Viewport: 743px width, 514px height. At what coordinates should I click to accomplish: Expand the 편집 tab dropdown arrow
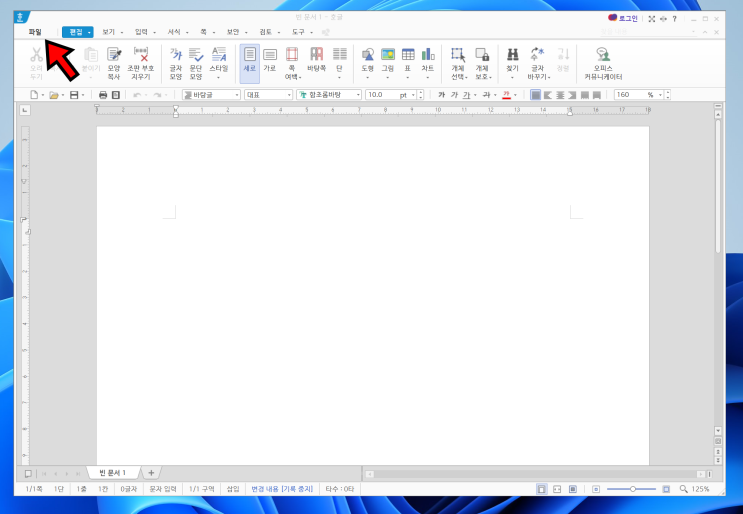pyautogui.click(x=89, y=32)
